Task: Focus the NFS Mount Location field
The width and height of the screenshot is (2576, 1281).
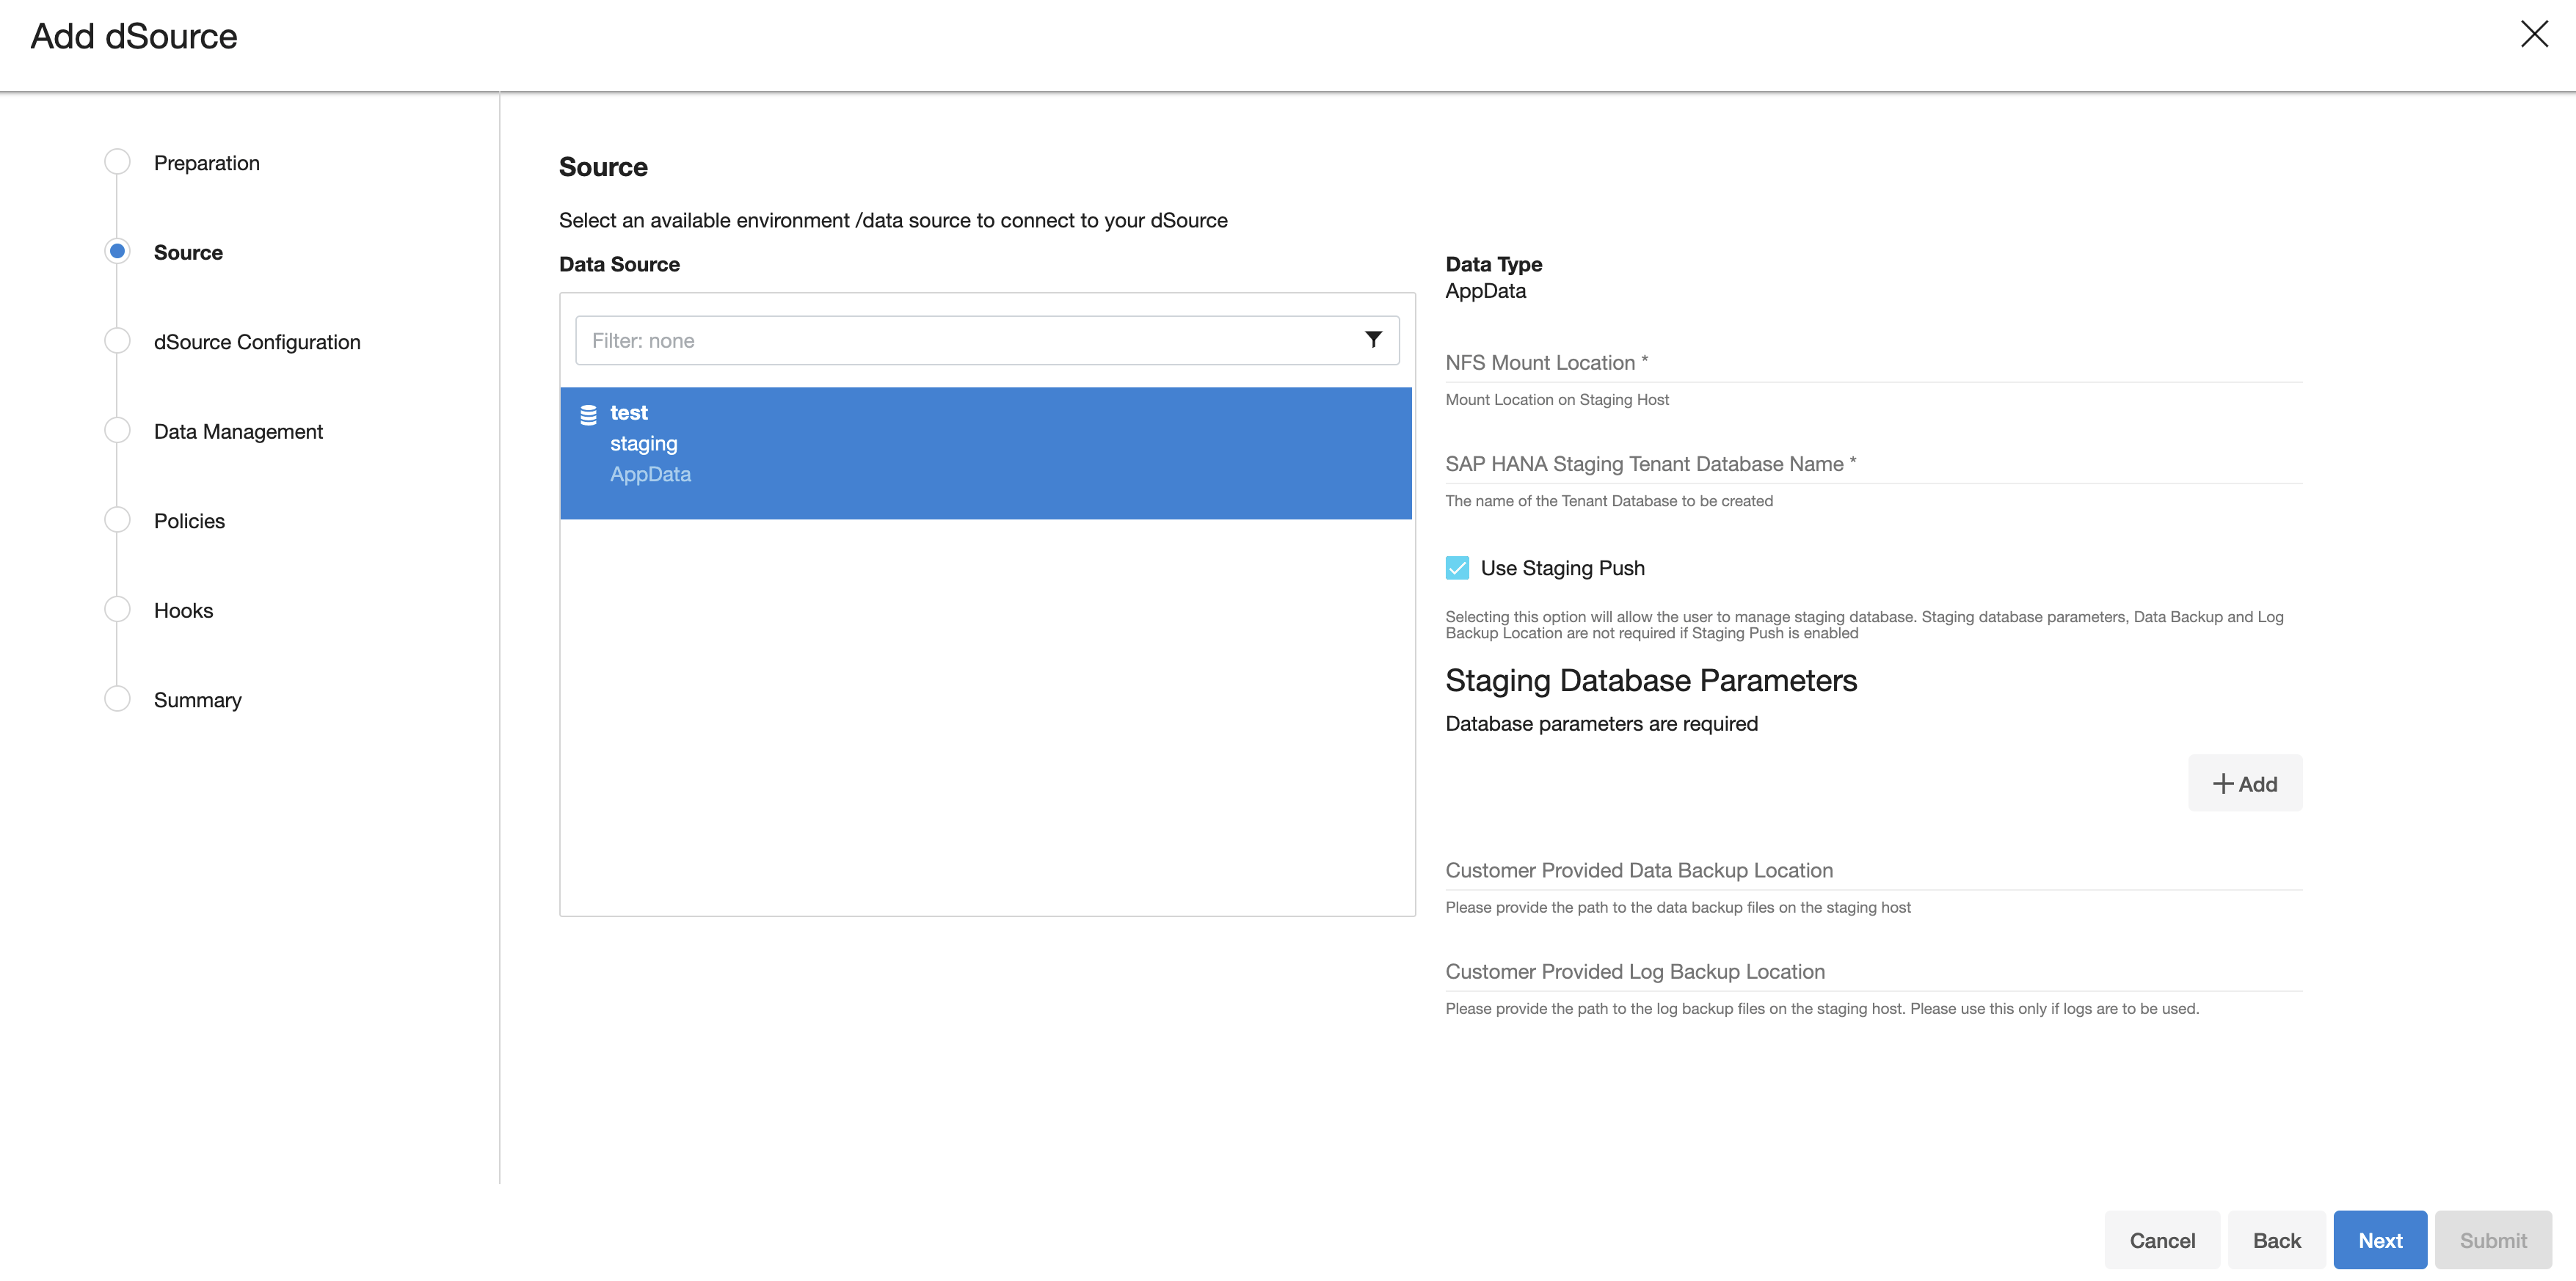Action: click(1872, 363)
